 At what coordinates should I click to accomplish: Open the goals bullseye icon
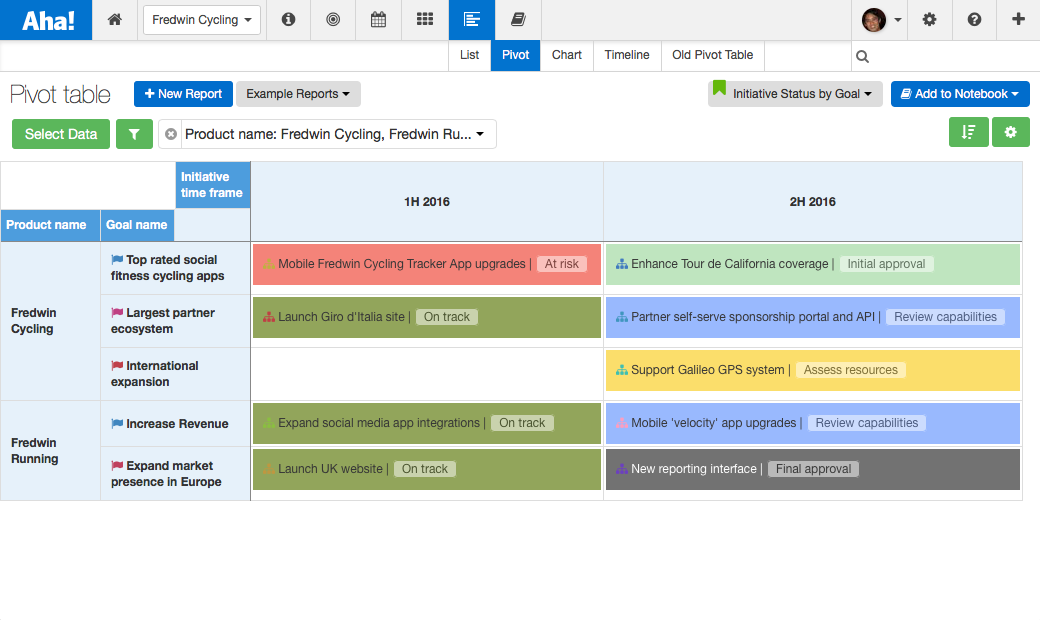tap(333, 19)
